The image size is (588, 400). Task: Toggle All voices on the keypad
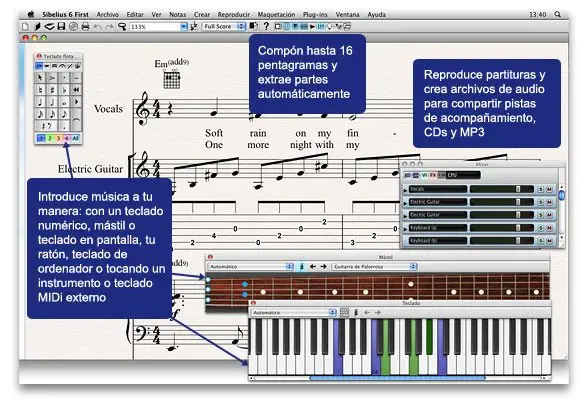click(75, 138)
